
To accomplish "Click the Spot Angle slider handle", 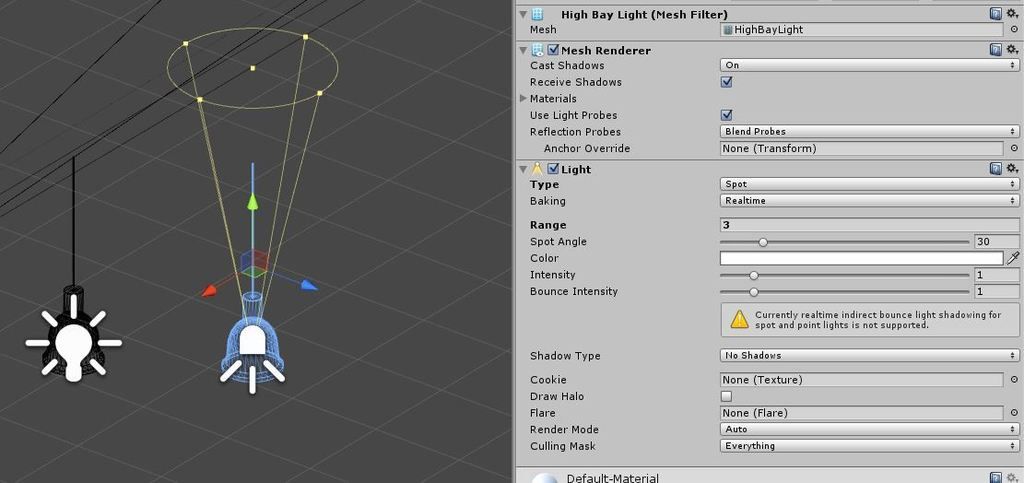I will pyautogui.click(x=762, y=242).
